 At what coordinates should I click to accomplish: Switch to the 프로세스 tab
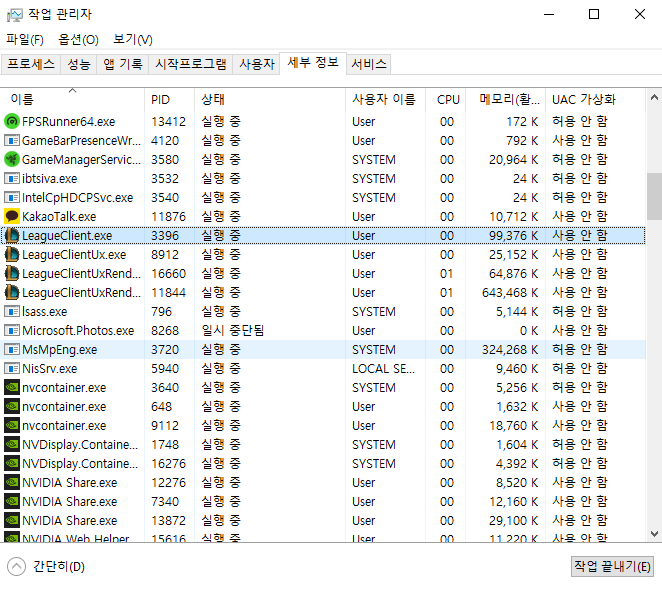tap(31, 64)
